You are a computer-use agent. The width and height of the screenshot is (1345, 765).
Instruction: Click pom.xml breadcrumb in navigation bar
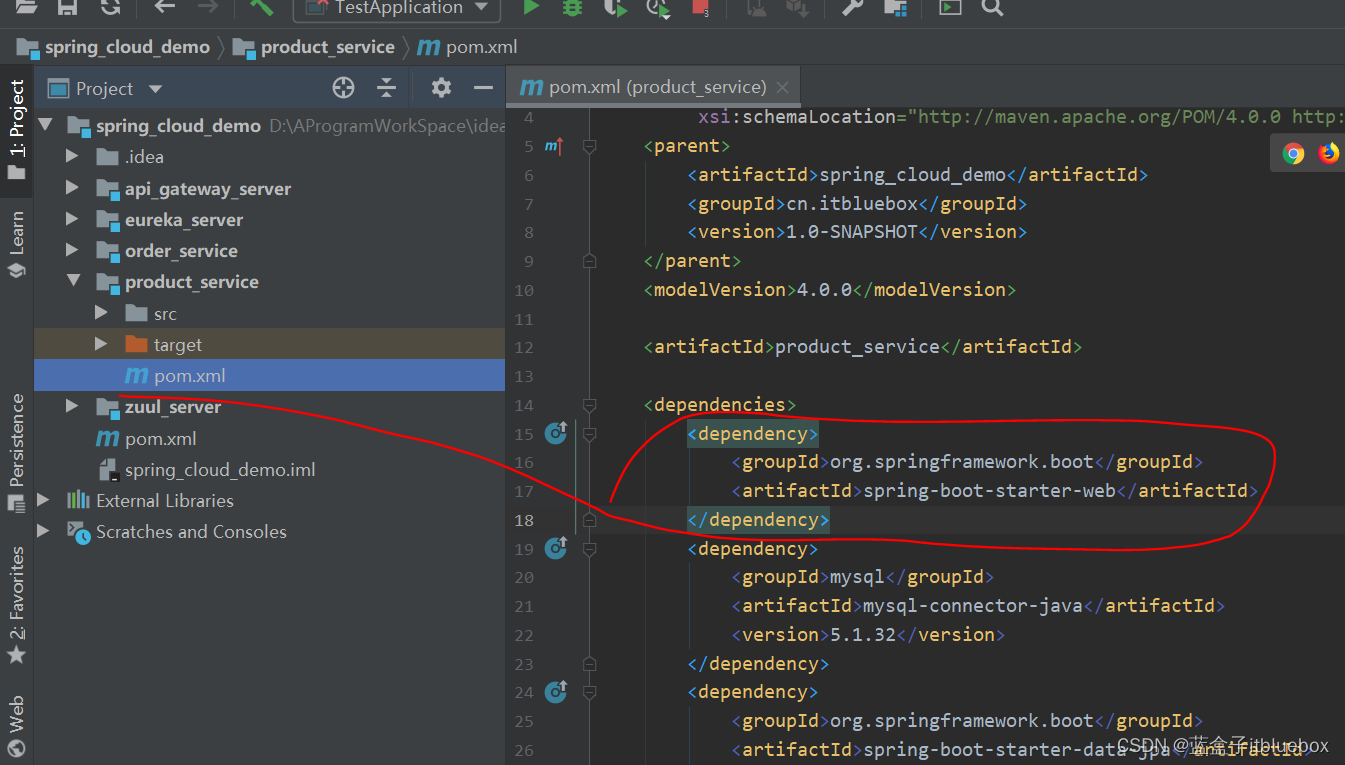(x=467, y=47)
